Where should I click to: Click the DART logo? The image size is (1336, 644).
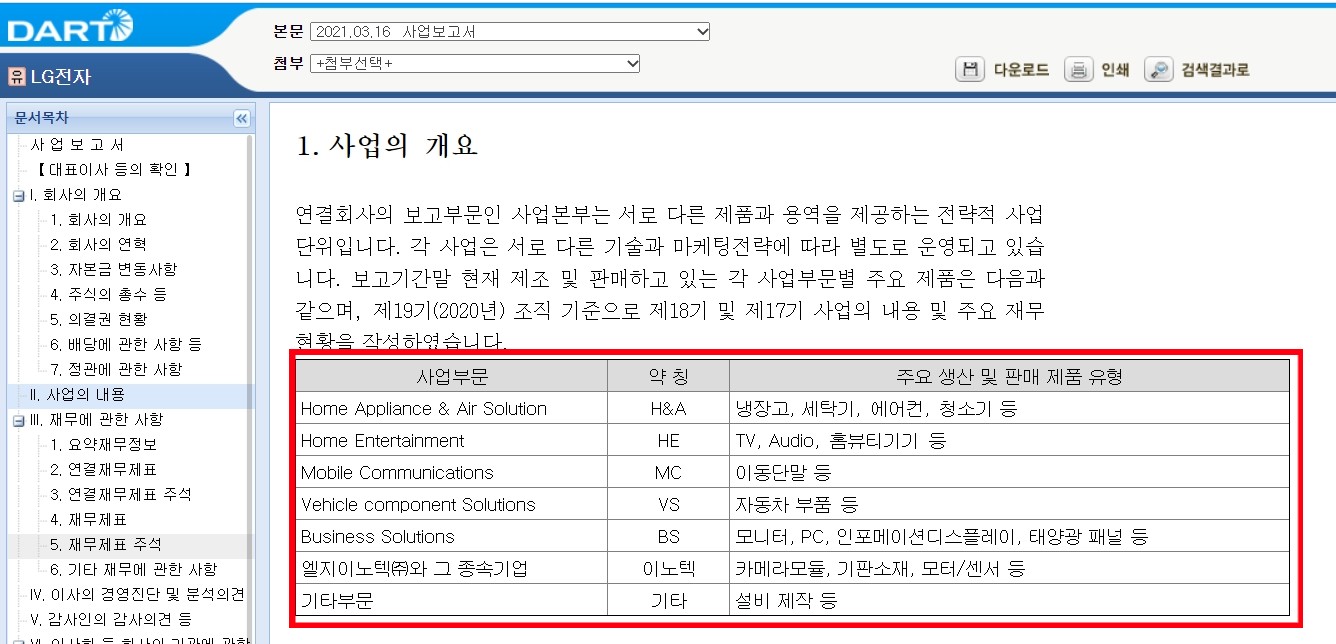point(70,27)
